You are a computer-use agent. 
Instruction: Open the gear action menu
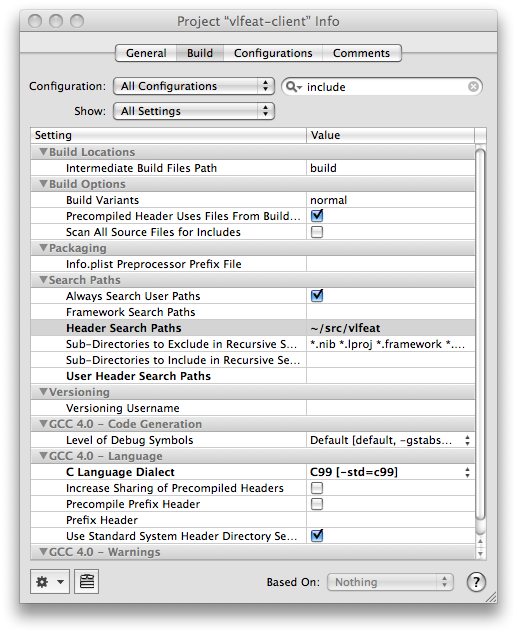coord(50,581)
